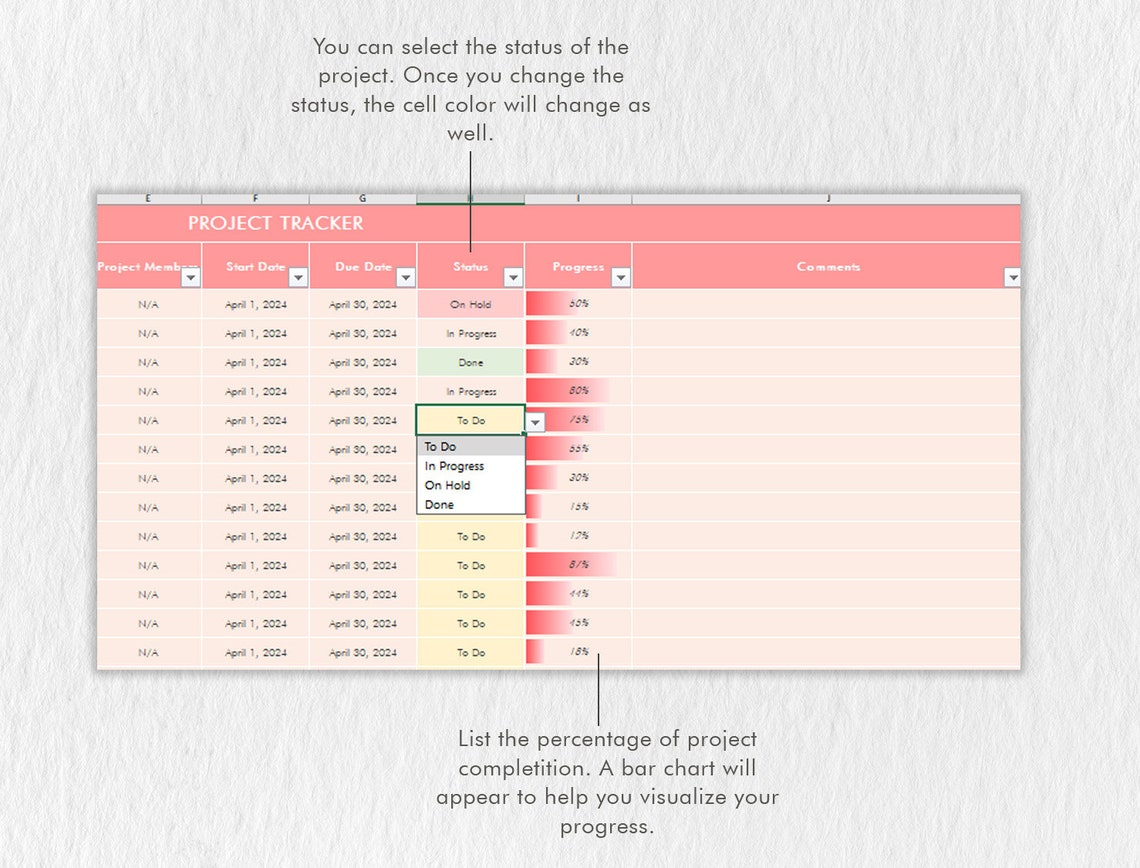Open the Comments column filter arrow

(x=1013, y=277)
